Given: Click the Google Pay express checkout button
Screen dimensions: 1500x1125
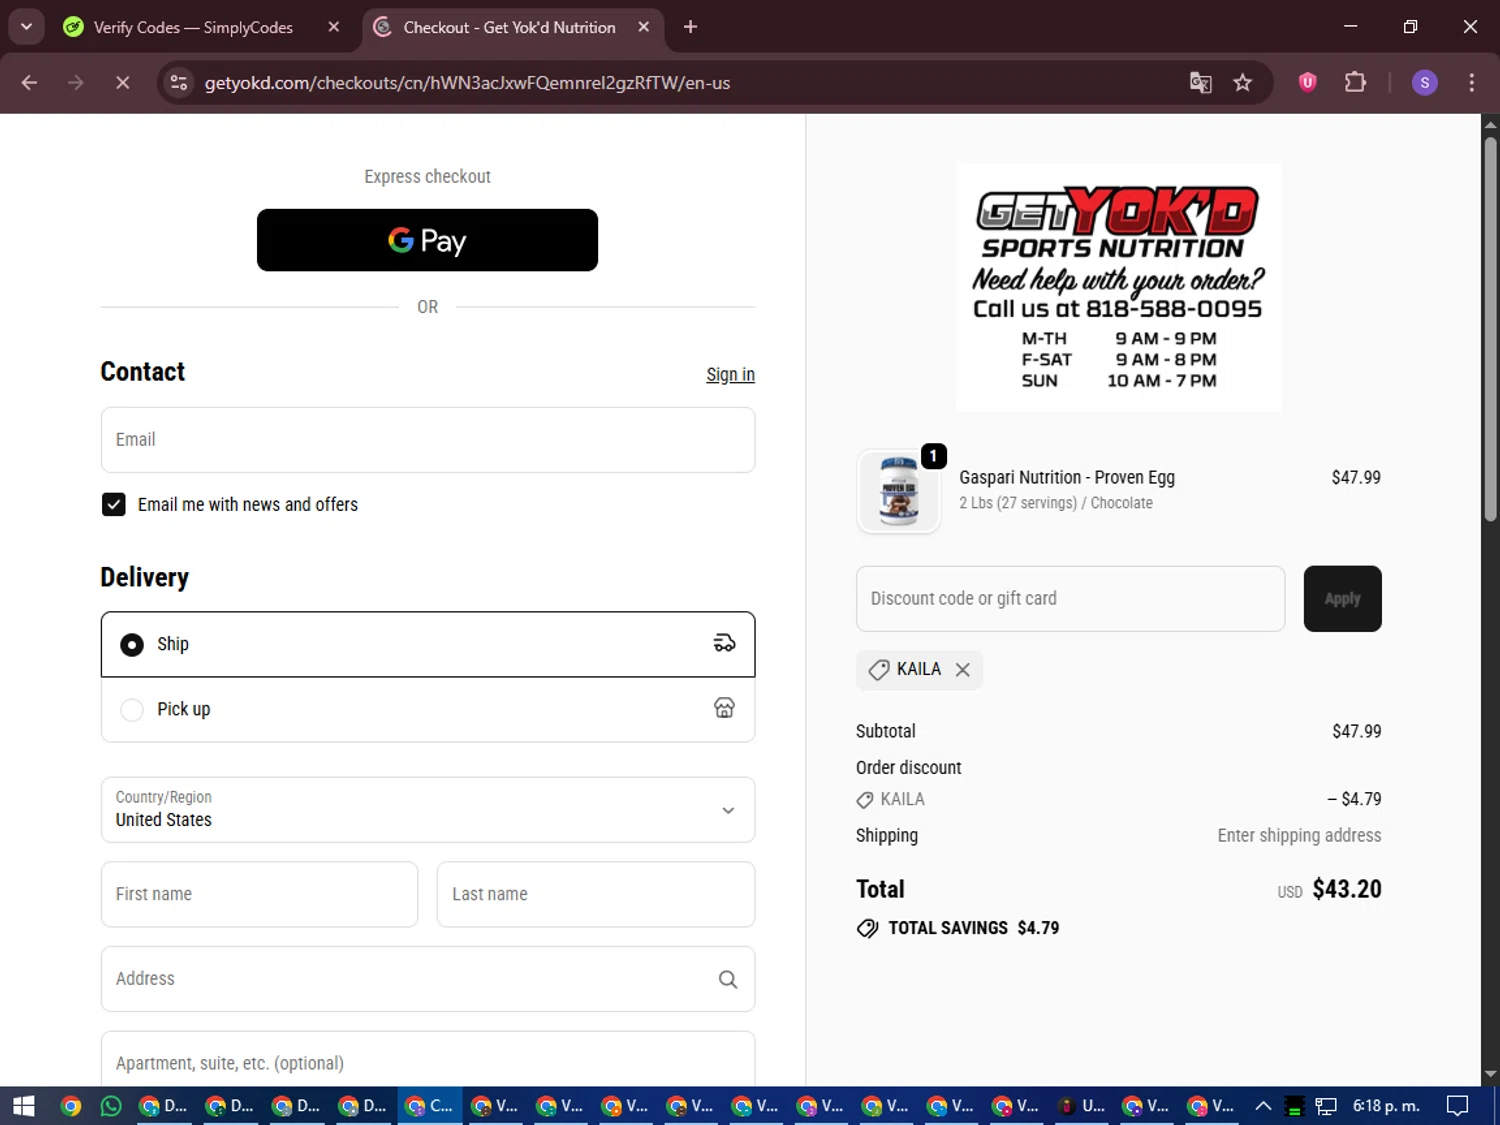Looking at the screenshot, I should coord(427,240).
